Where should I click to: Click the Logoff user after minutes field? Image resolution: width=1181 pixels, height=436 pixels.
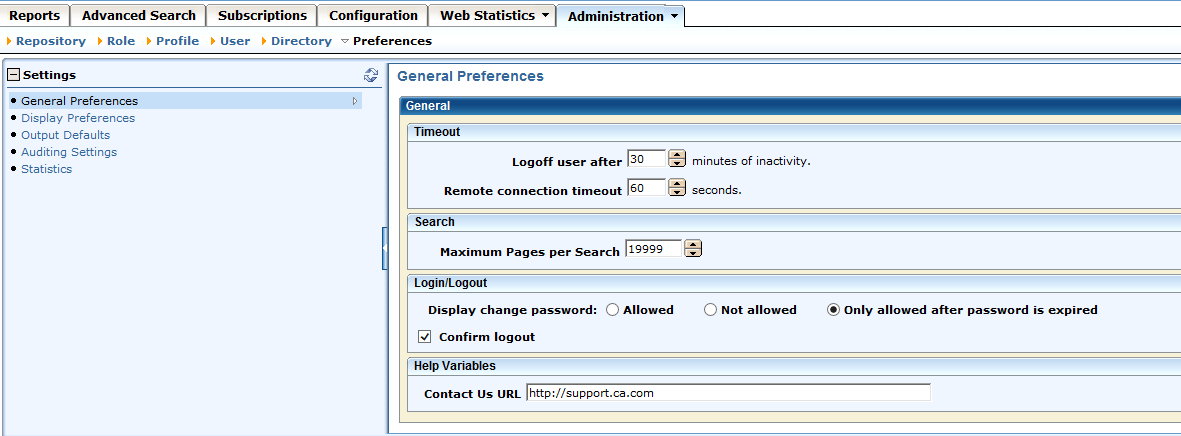[x=646, y=159]
